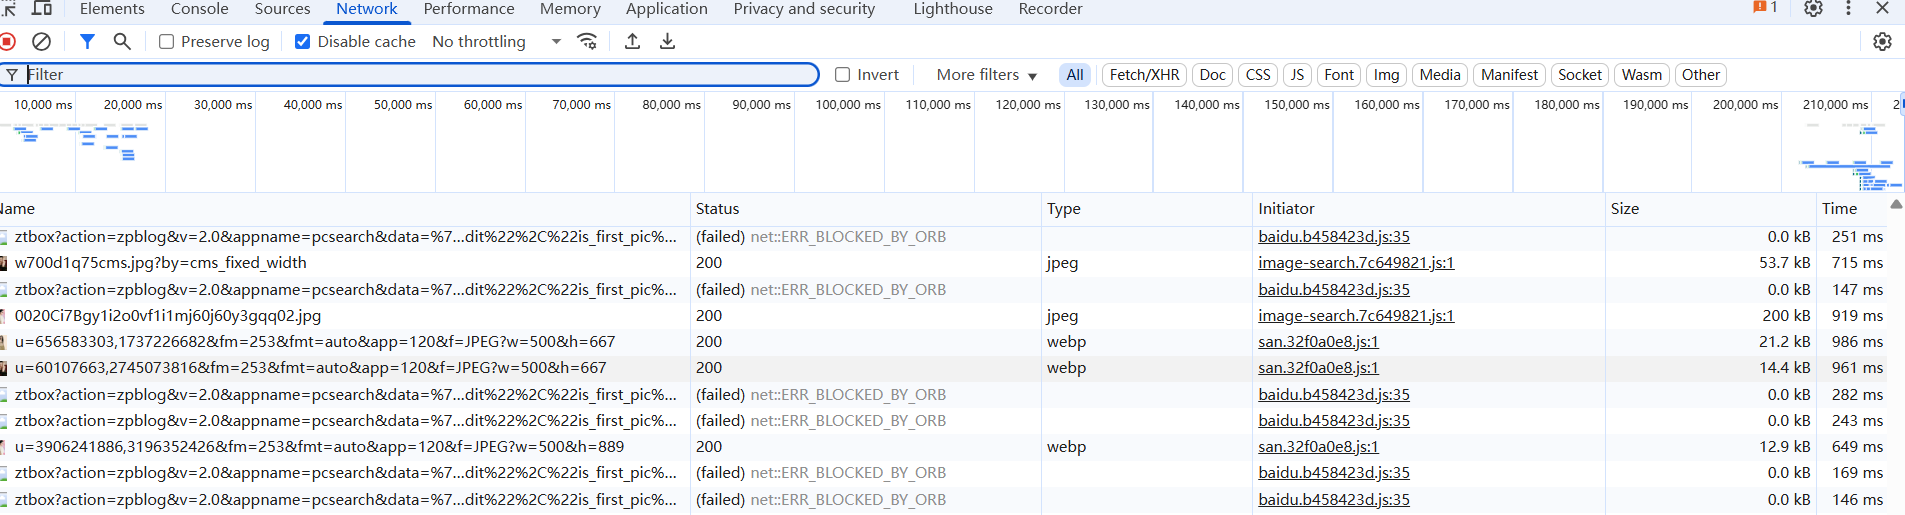
Task: Clear the network log
Action: pos(41,42)
